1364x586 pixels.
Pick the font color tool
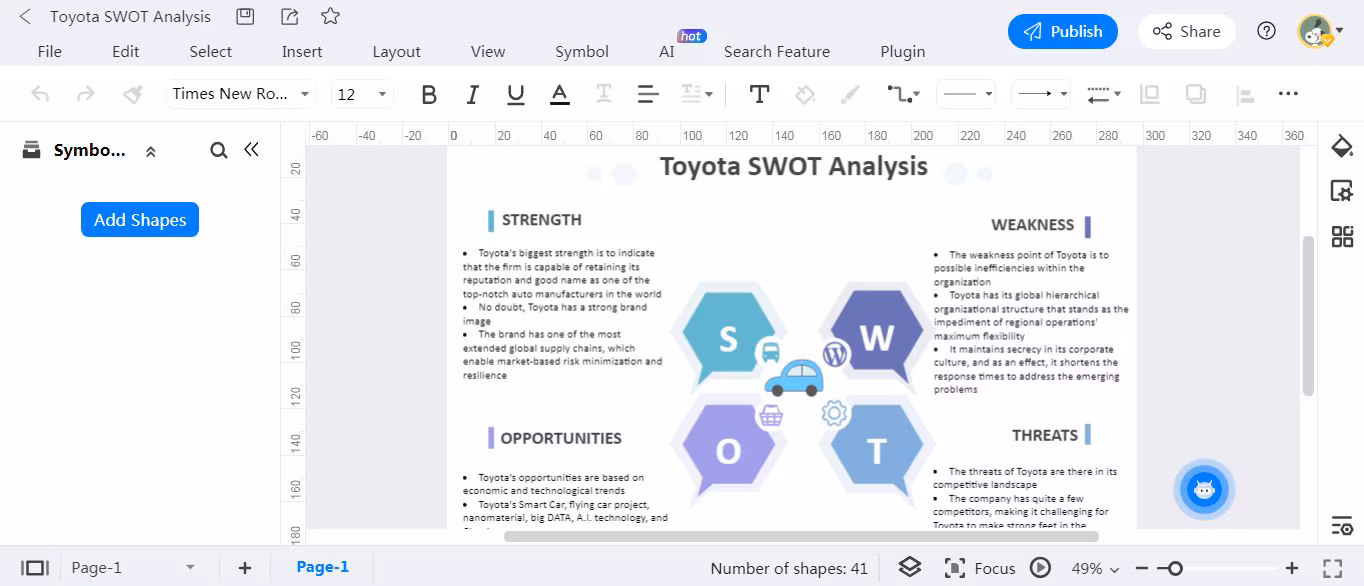click(560, 95)
